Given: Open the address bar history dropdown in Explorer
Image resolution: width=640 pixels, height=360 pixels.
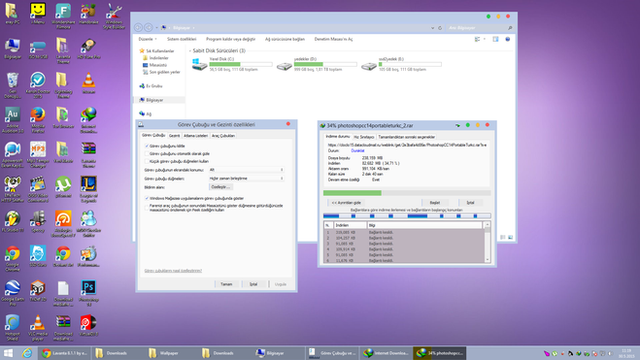Looking at the screenshot, I should (432, 28).
